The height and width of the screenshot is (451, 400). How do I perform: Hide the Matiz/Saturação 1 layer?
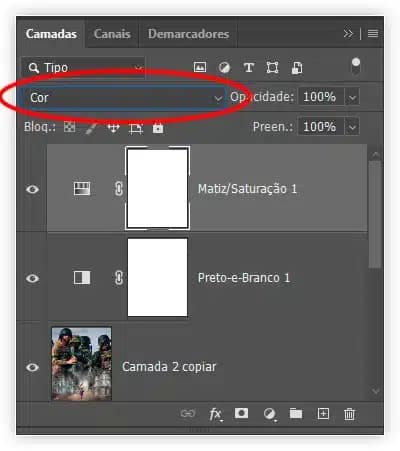[x=32, y=189]
